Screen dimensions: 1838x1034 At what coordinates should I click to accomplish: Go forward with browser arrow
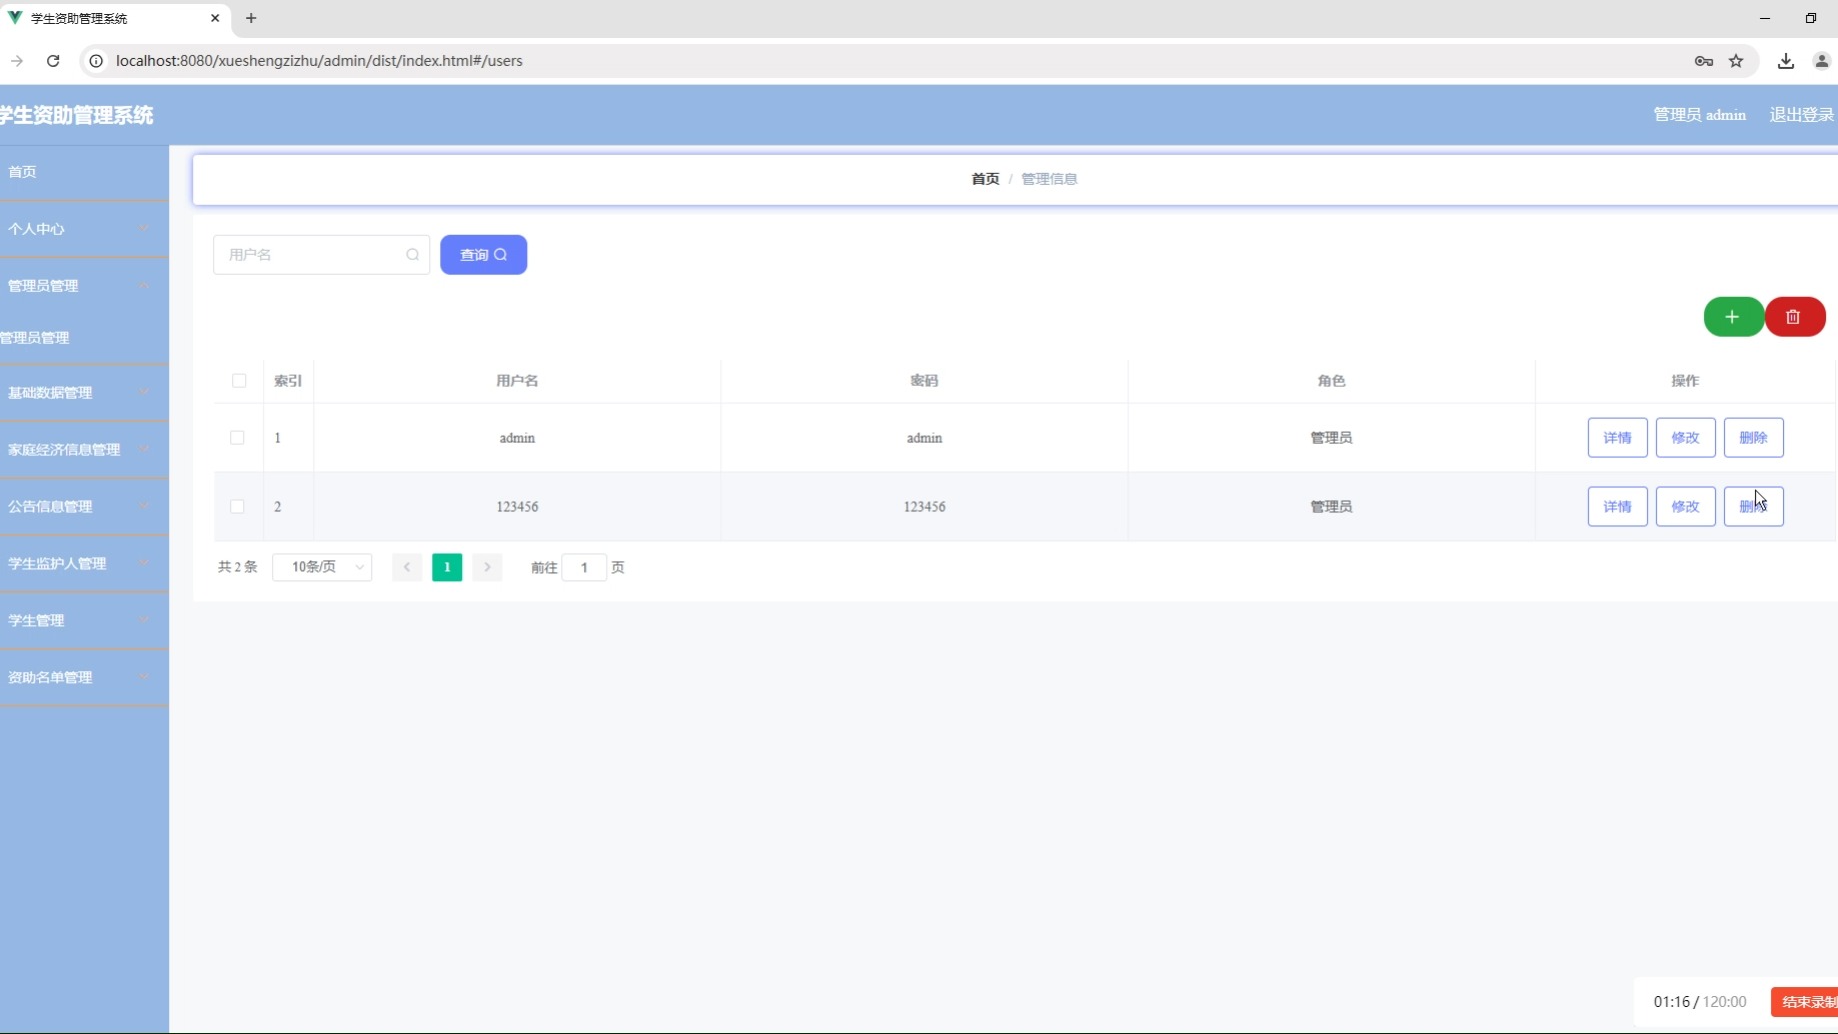17,61
